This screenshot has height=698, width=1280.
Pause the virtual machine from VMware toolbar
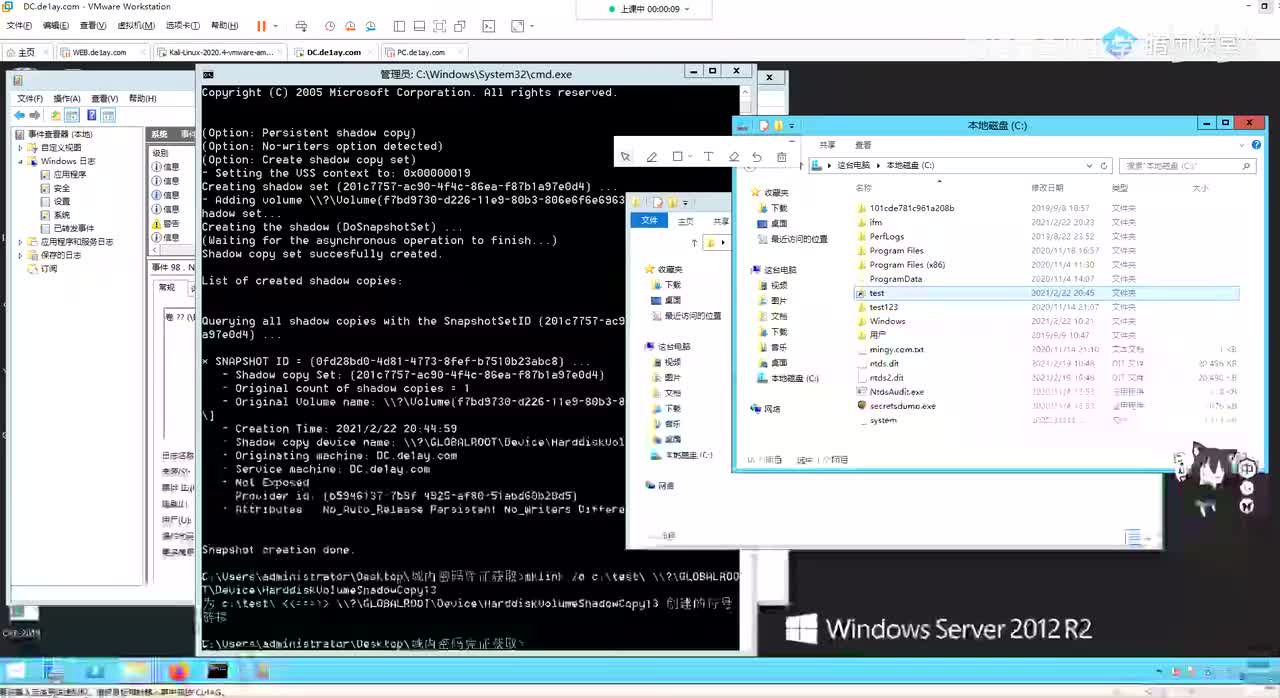coord(262,26)
